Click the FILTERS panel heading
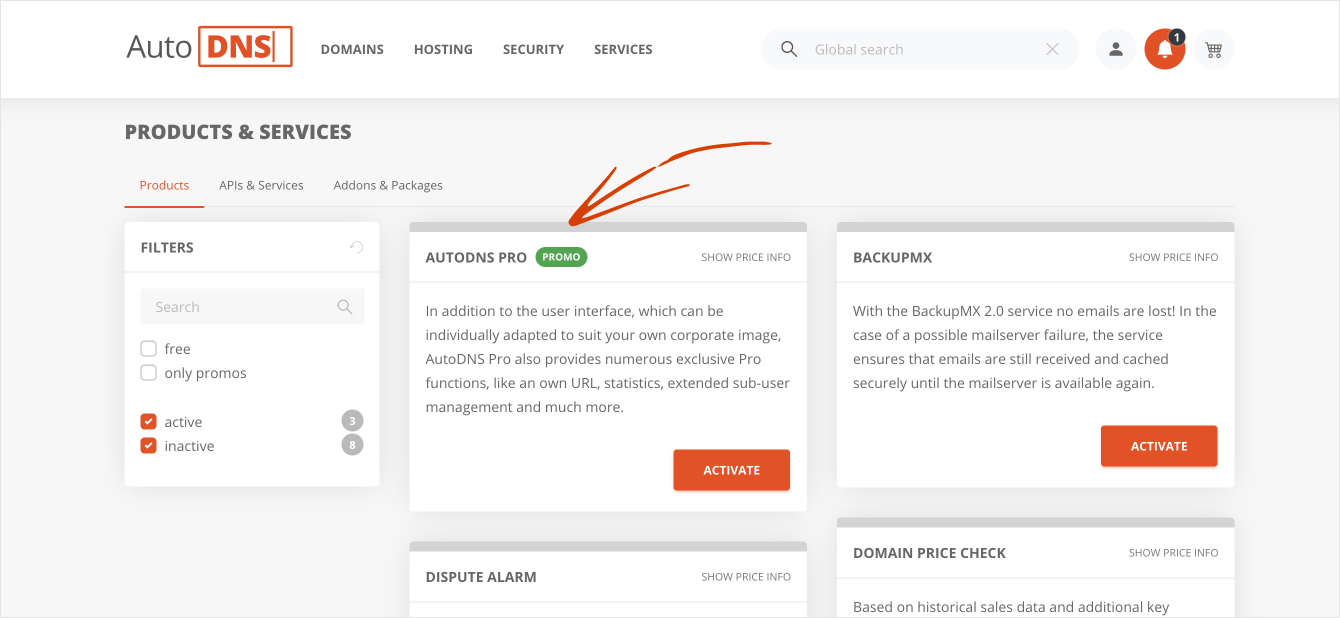The width and height of the screenshot is (1340, 618). pos(167,247)
